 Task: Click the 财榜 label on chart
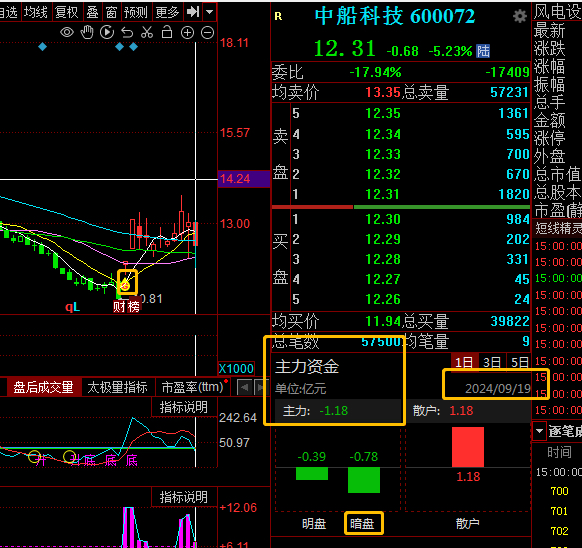(x=127, y=307)
